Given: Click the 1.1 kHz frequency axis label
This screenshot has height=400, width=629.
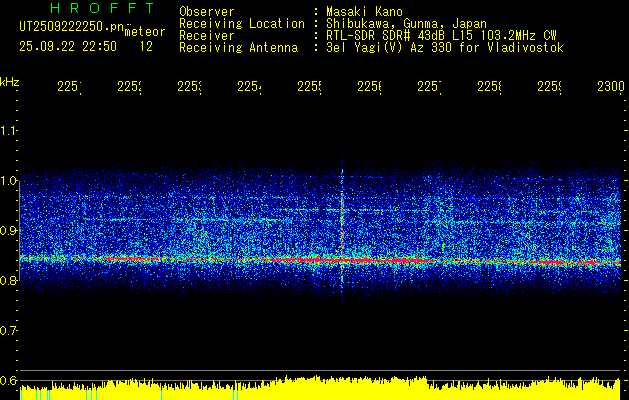Looking at the screenshot, I should [9, 130].
